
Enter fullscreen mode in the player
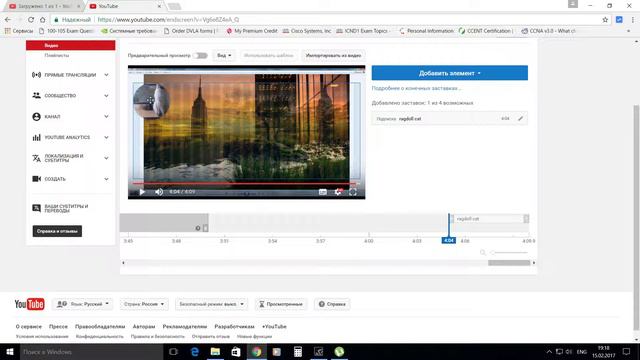(353, 192)
